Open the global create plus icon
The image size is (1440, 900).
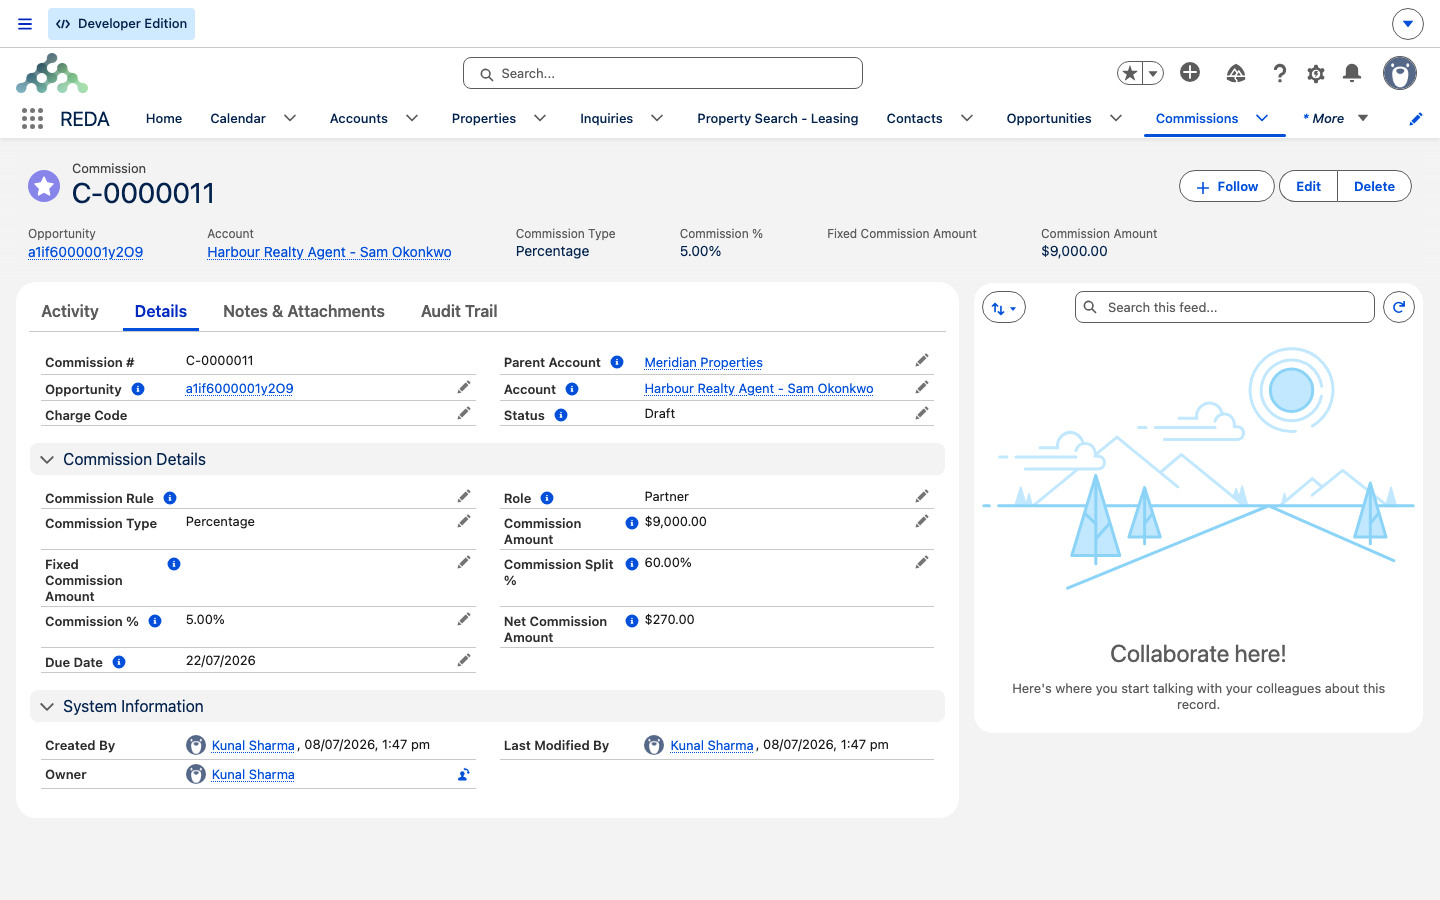(1190, 72)
